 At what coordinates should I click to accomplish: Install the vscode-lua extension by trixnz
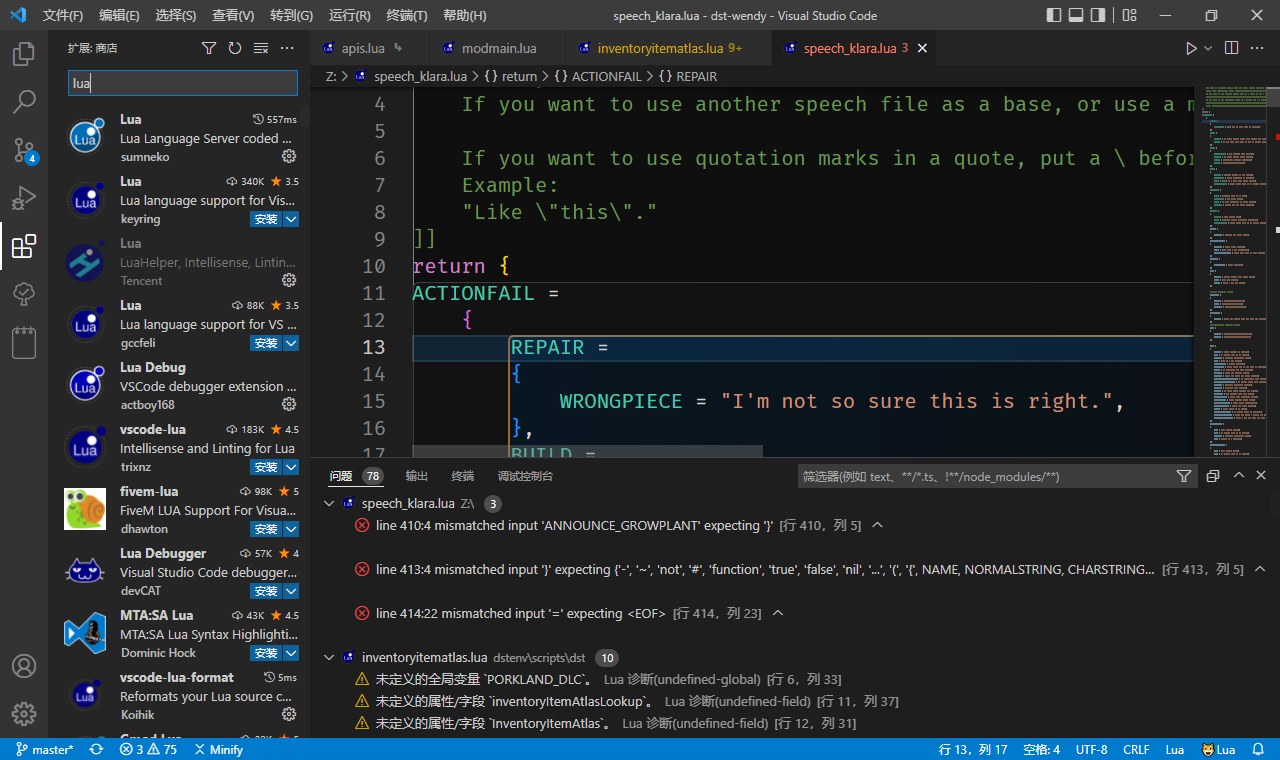(x=266, y=467)
